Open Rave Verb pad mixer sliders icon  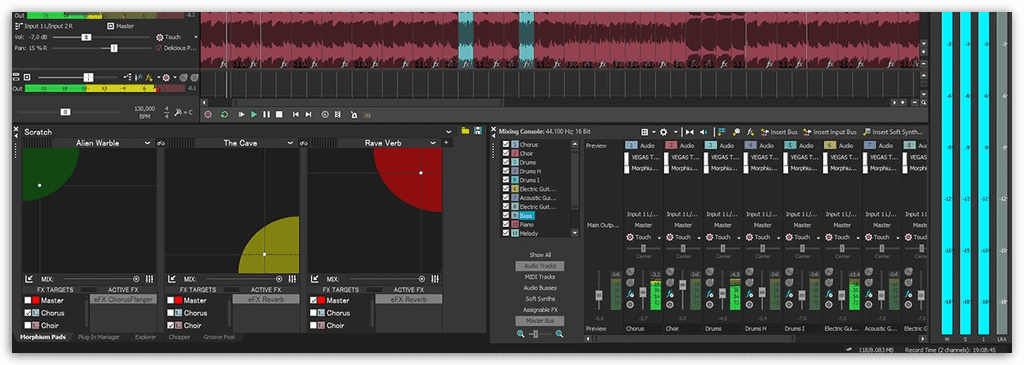point(436,279)
